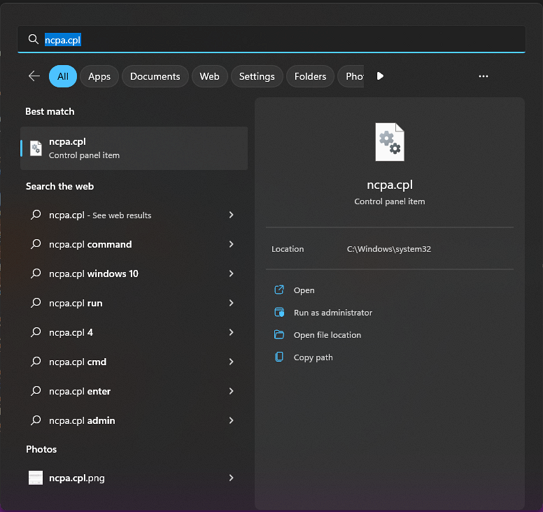Show more filter tabs with the arrow
This screenshot has width=543, height=512.
380,76
